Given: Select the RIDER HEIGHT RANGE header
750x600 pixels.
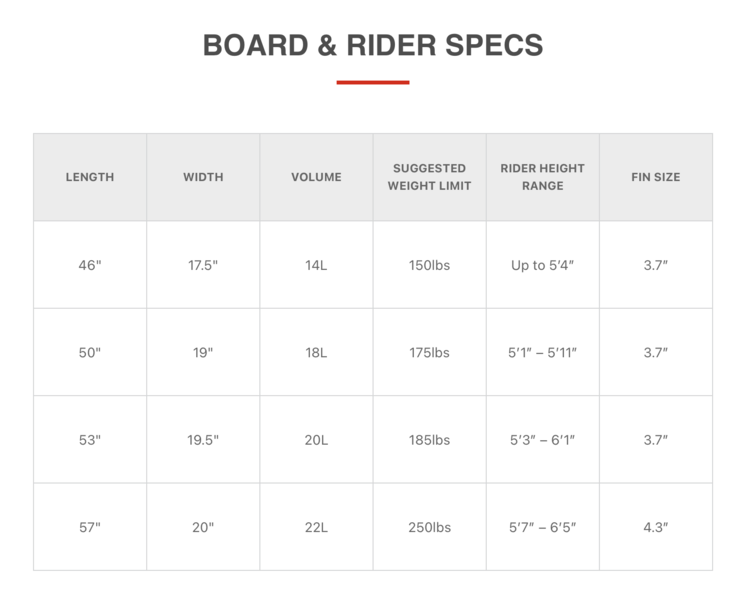Looking at the screenshot, I should (542, 177).
